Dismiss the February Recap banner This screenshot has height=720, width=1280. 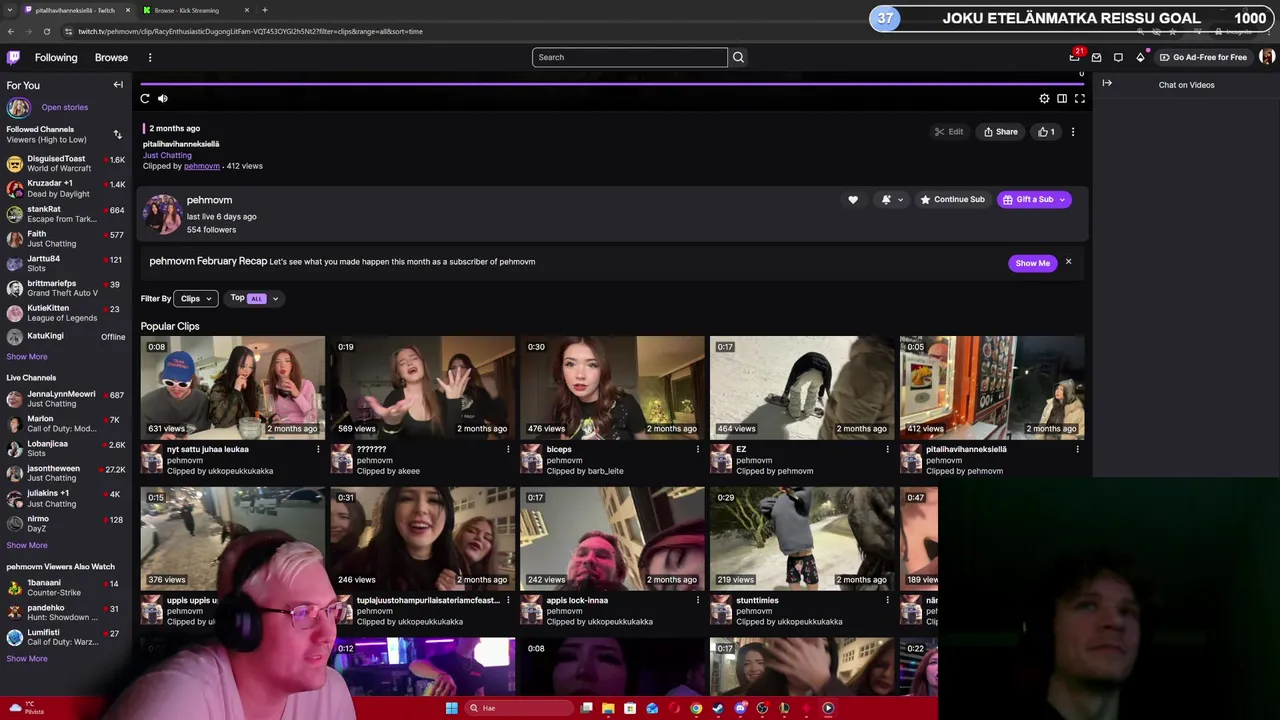coord(1068,262)
